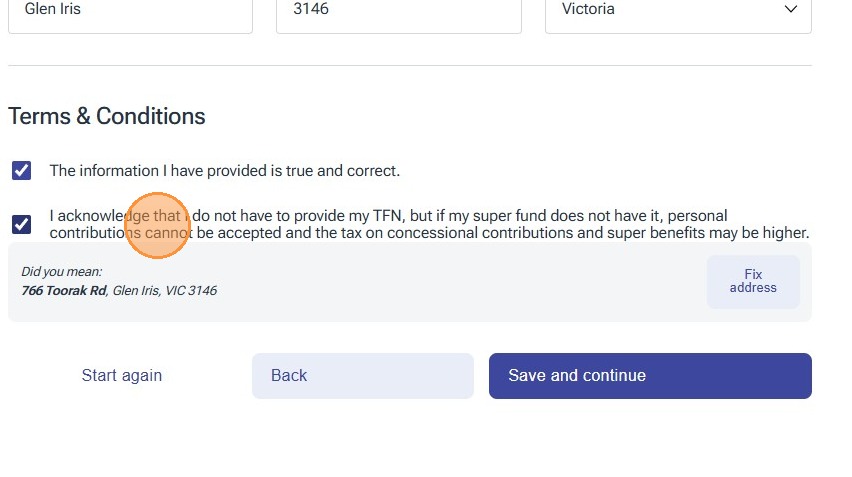The height and width of the screenshot is (477, 852).
Task: Select the suggested '766 Toorak Rd' bold text
Action: tap(63, 291)
